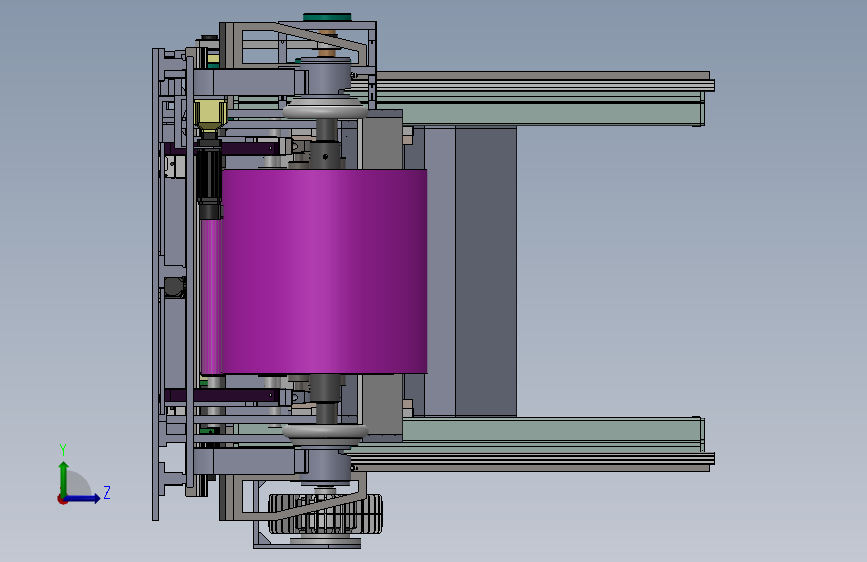Select the upper horizontal extrusion rail
The image size is (867, 562).
531,84
